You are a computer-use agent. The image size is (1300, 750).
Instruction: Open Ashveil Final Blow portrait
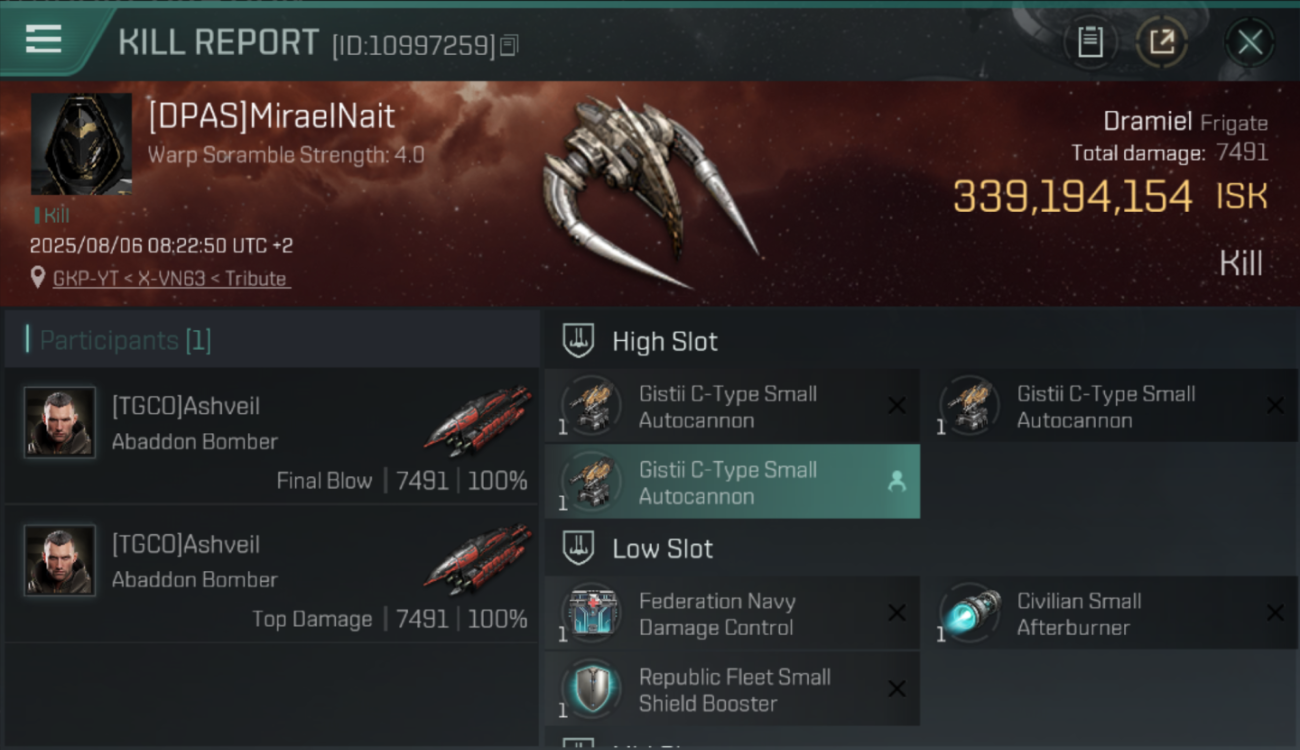[60, 423]
